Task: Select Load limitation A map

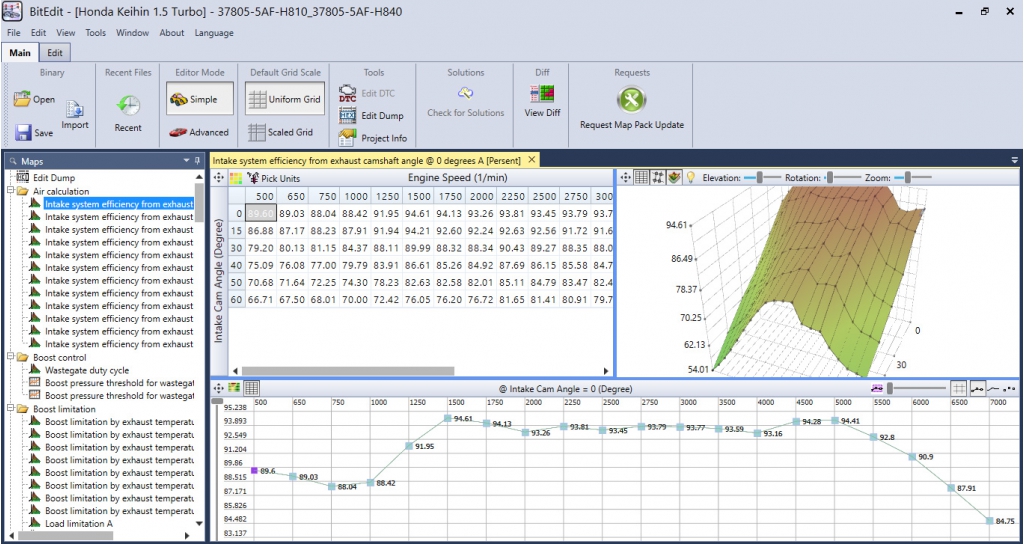Action: coord(79,523)
